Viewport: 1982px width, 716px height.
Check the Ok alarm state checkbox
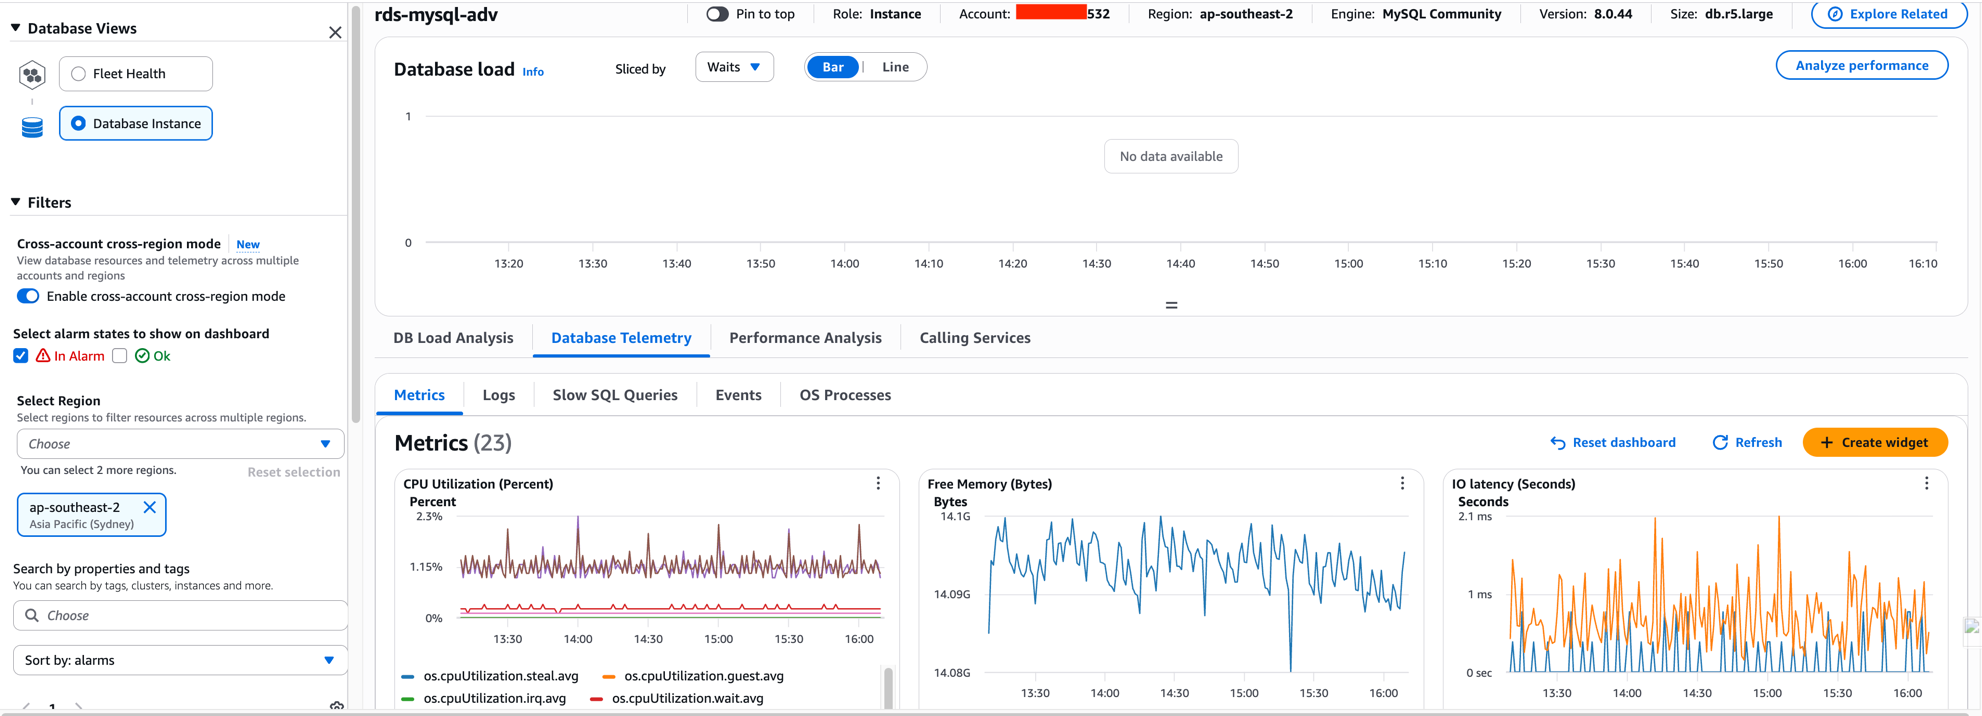click(120, 356)
